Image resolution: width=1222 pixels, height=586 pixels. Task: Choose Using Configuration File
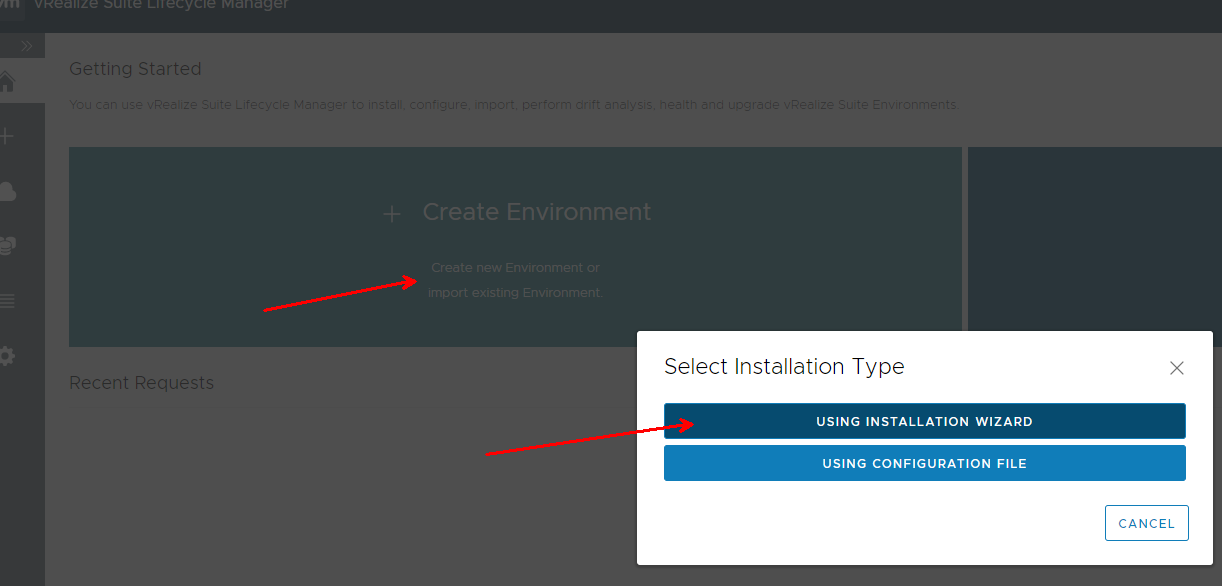(924, 463)
